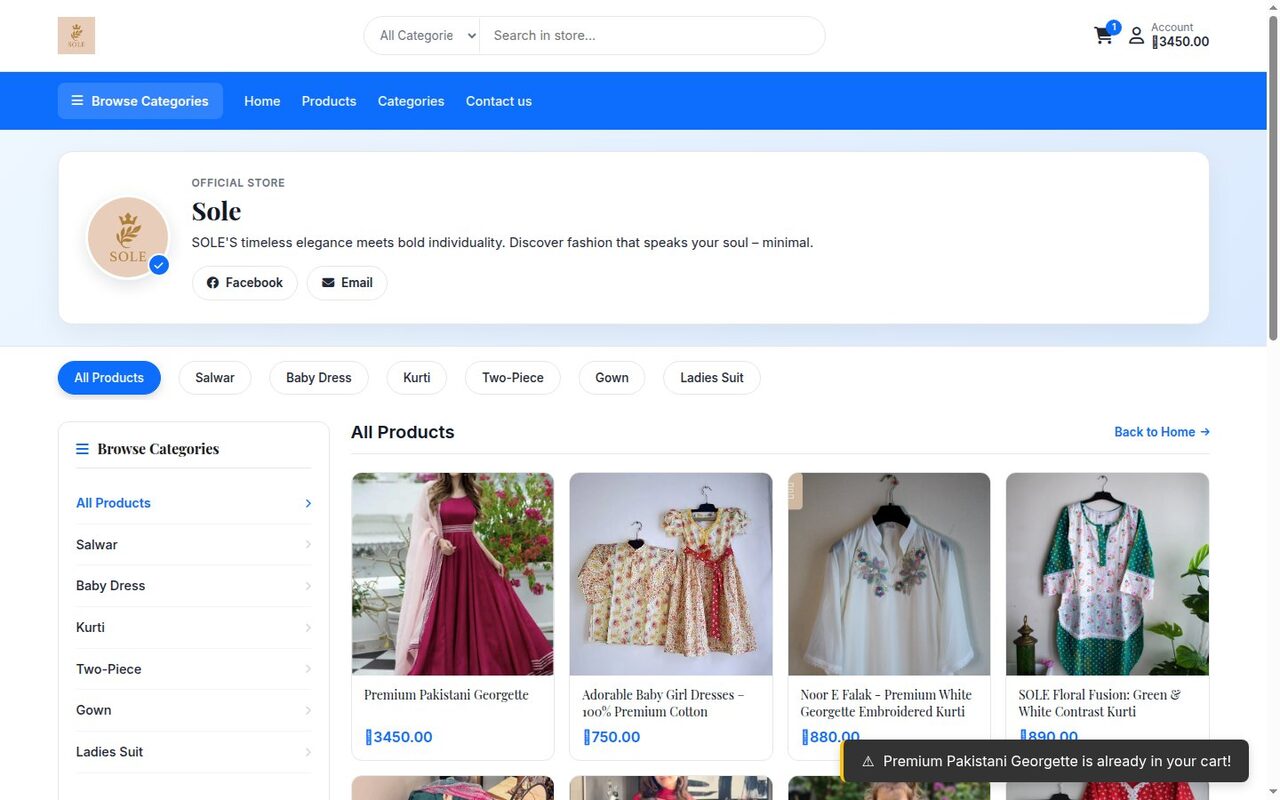The height and width of the screenshot is (800, 1280).
Task: Click the Facebook button
Action: click(x=245, y=283)
